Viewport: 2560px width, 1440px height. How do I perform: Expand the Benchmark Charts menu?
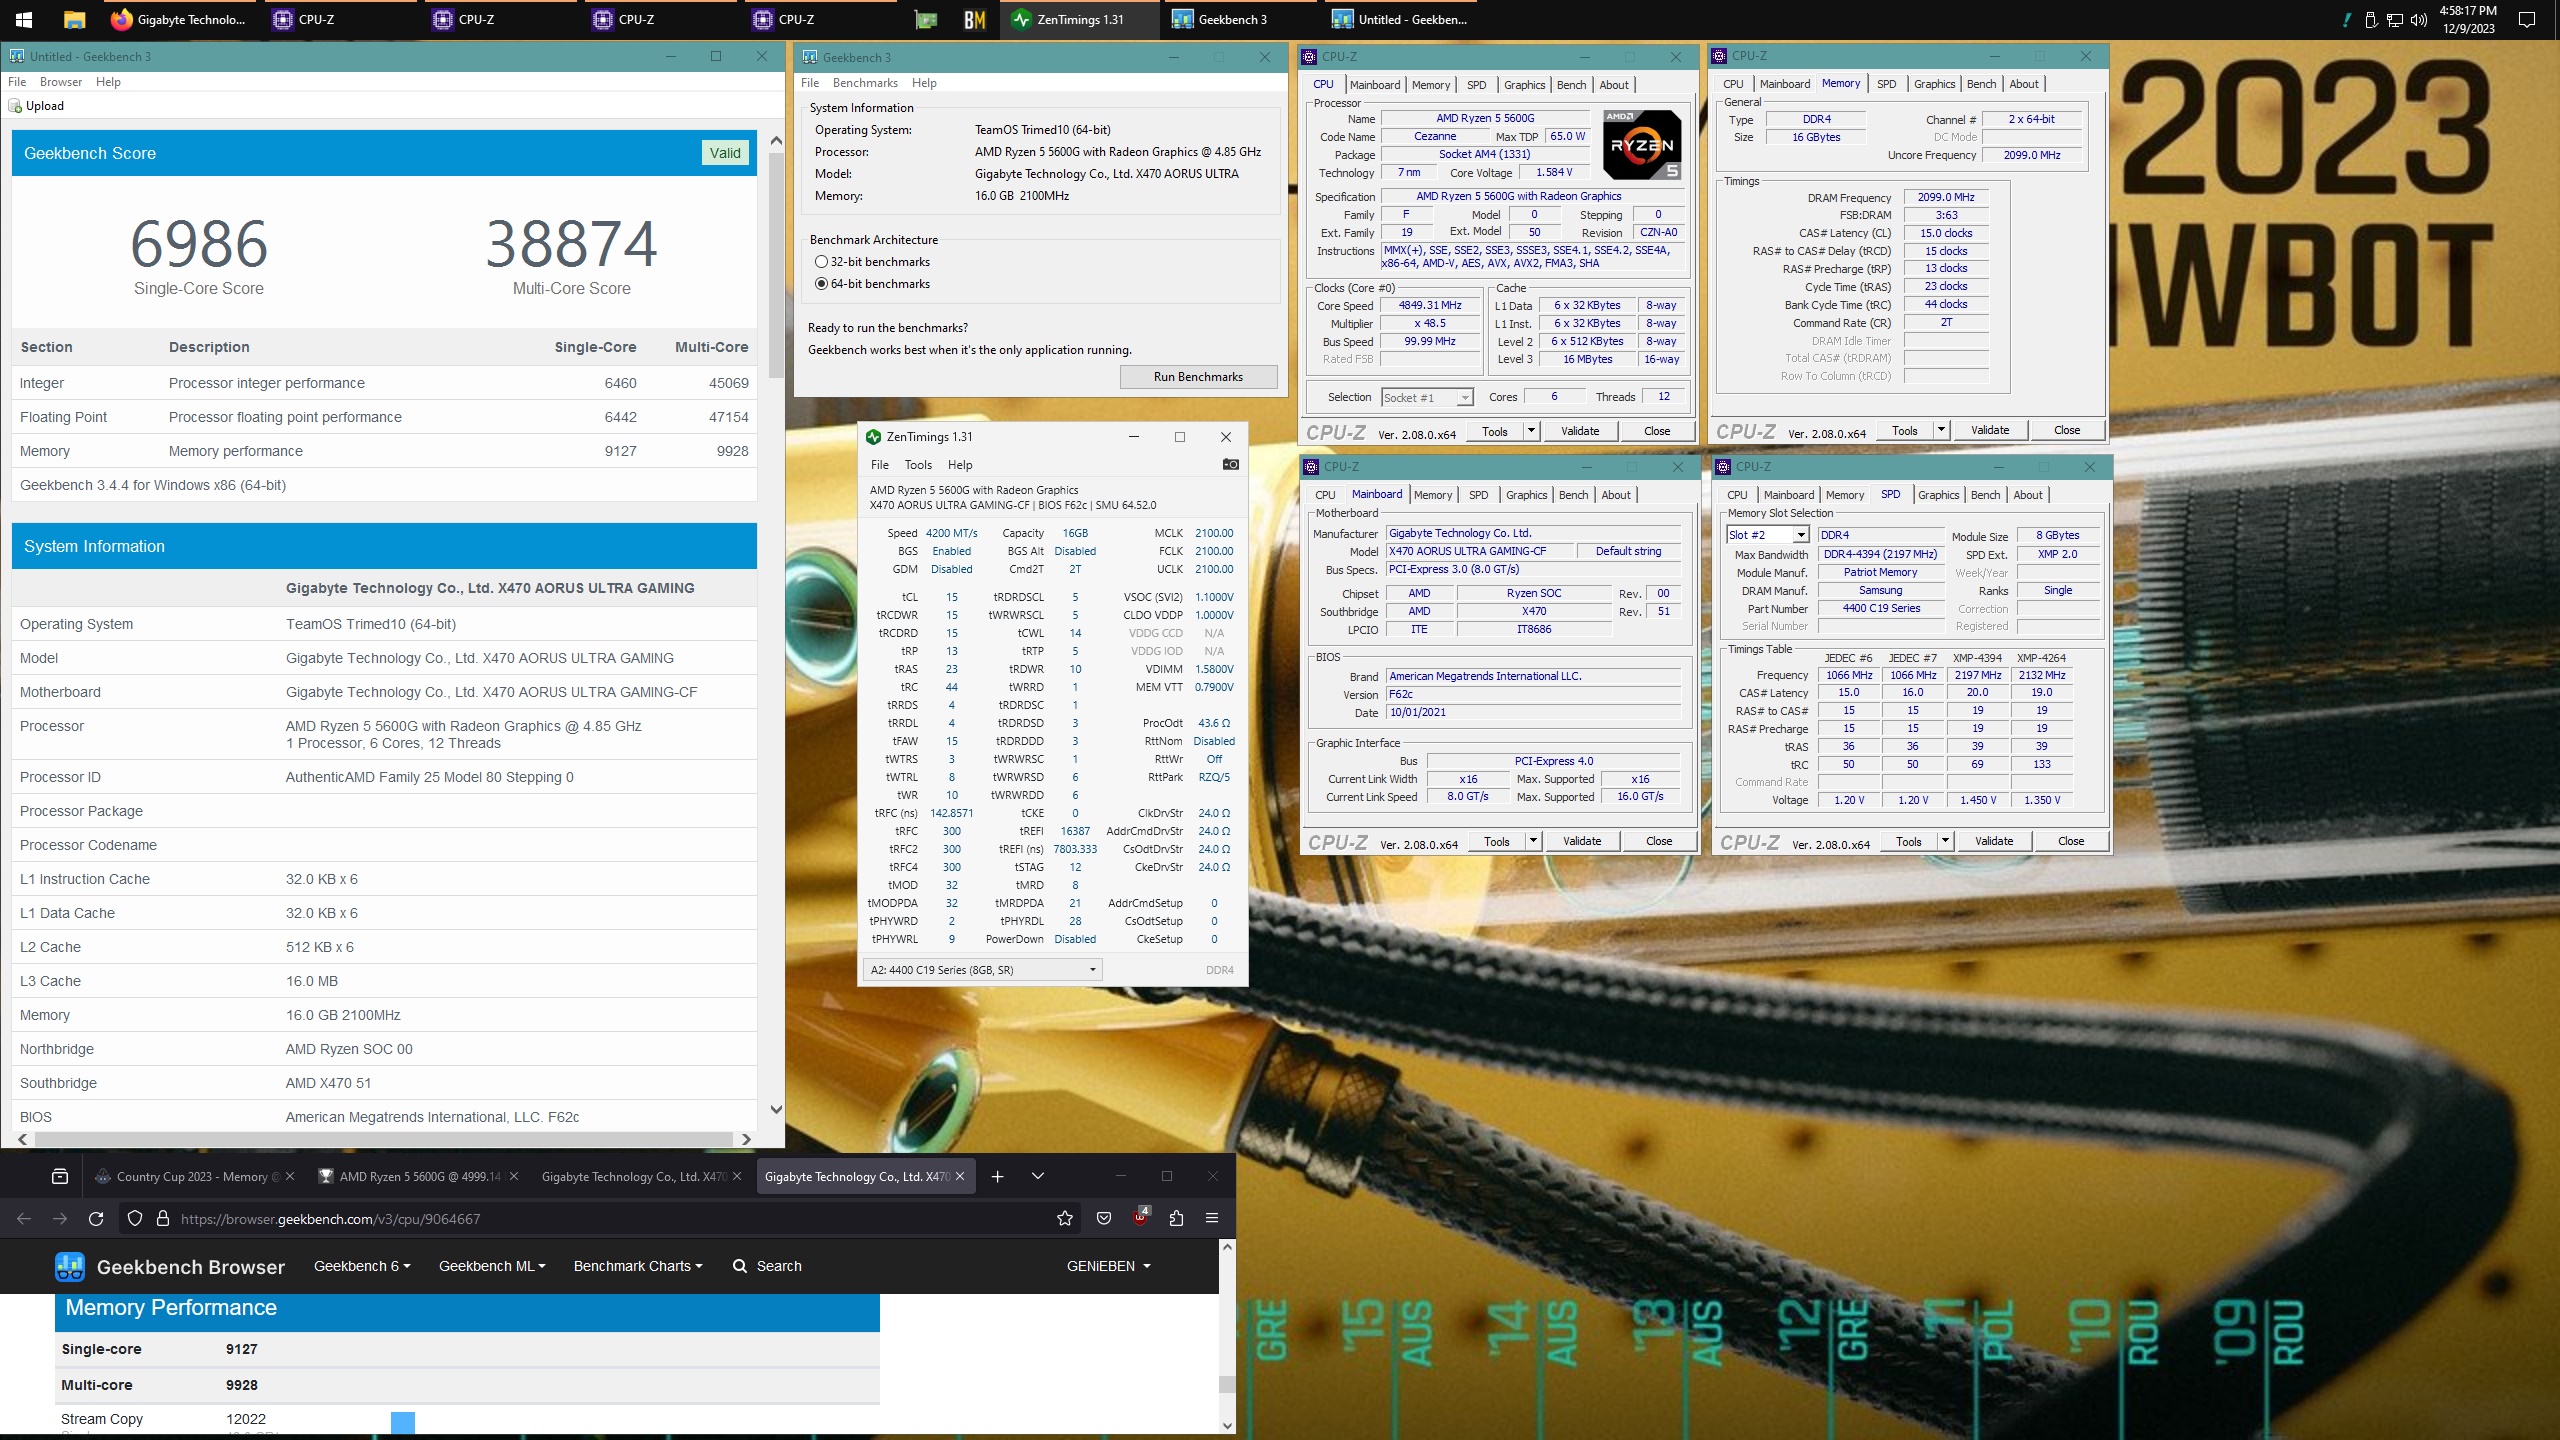(638, 1266)
